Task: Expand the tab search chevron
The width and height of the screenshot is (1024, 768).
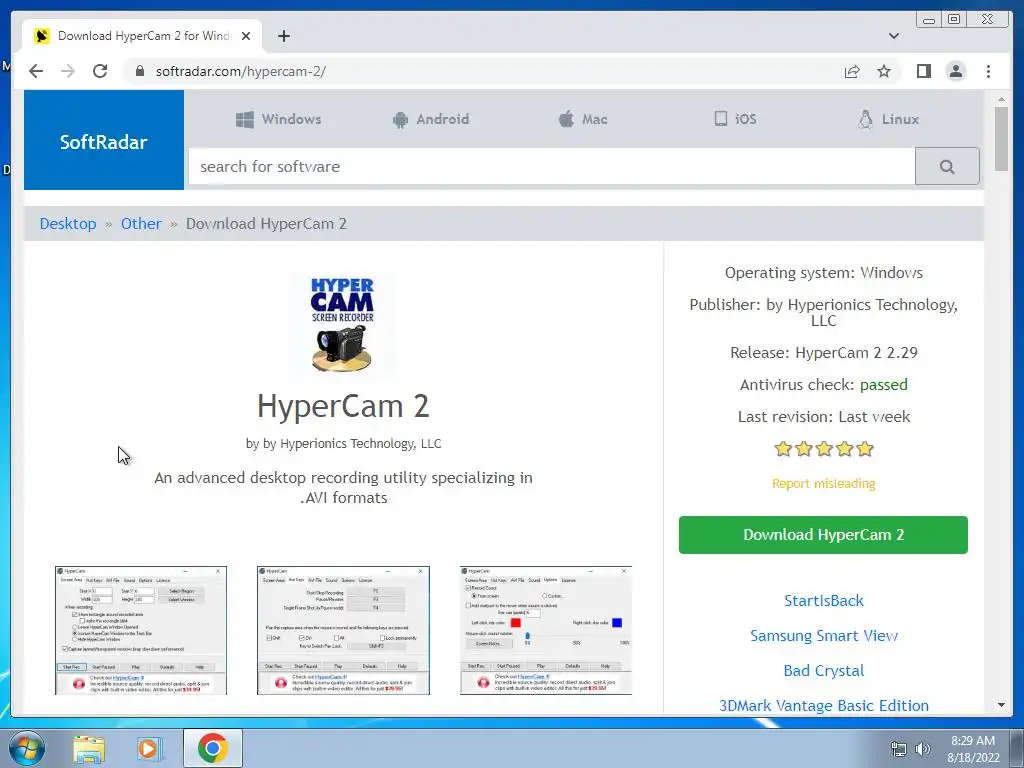Action: [x=893, y=36]
